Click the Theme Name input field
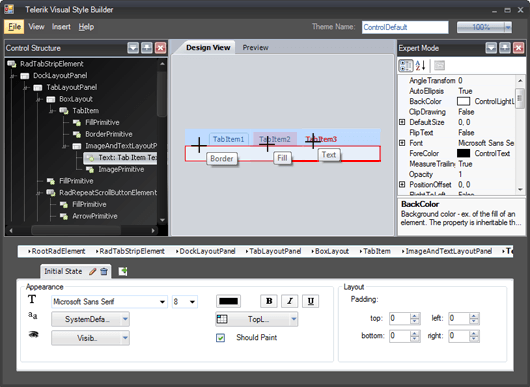 click(x=405, y=27)
